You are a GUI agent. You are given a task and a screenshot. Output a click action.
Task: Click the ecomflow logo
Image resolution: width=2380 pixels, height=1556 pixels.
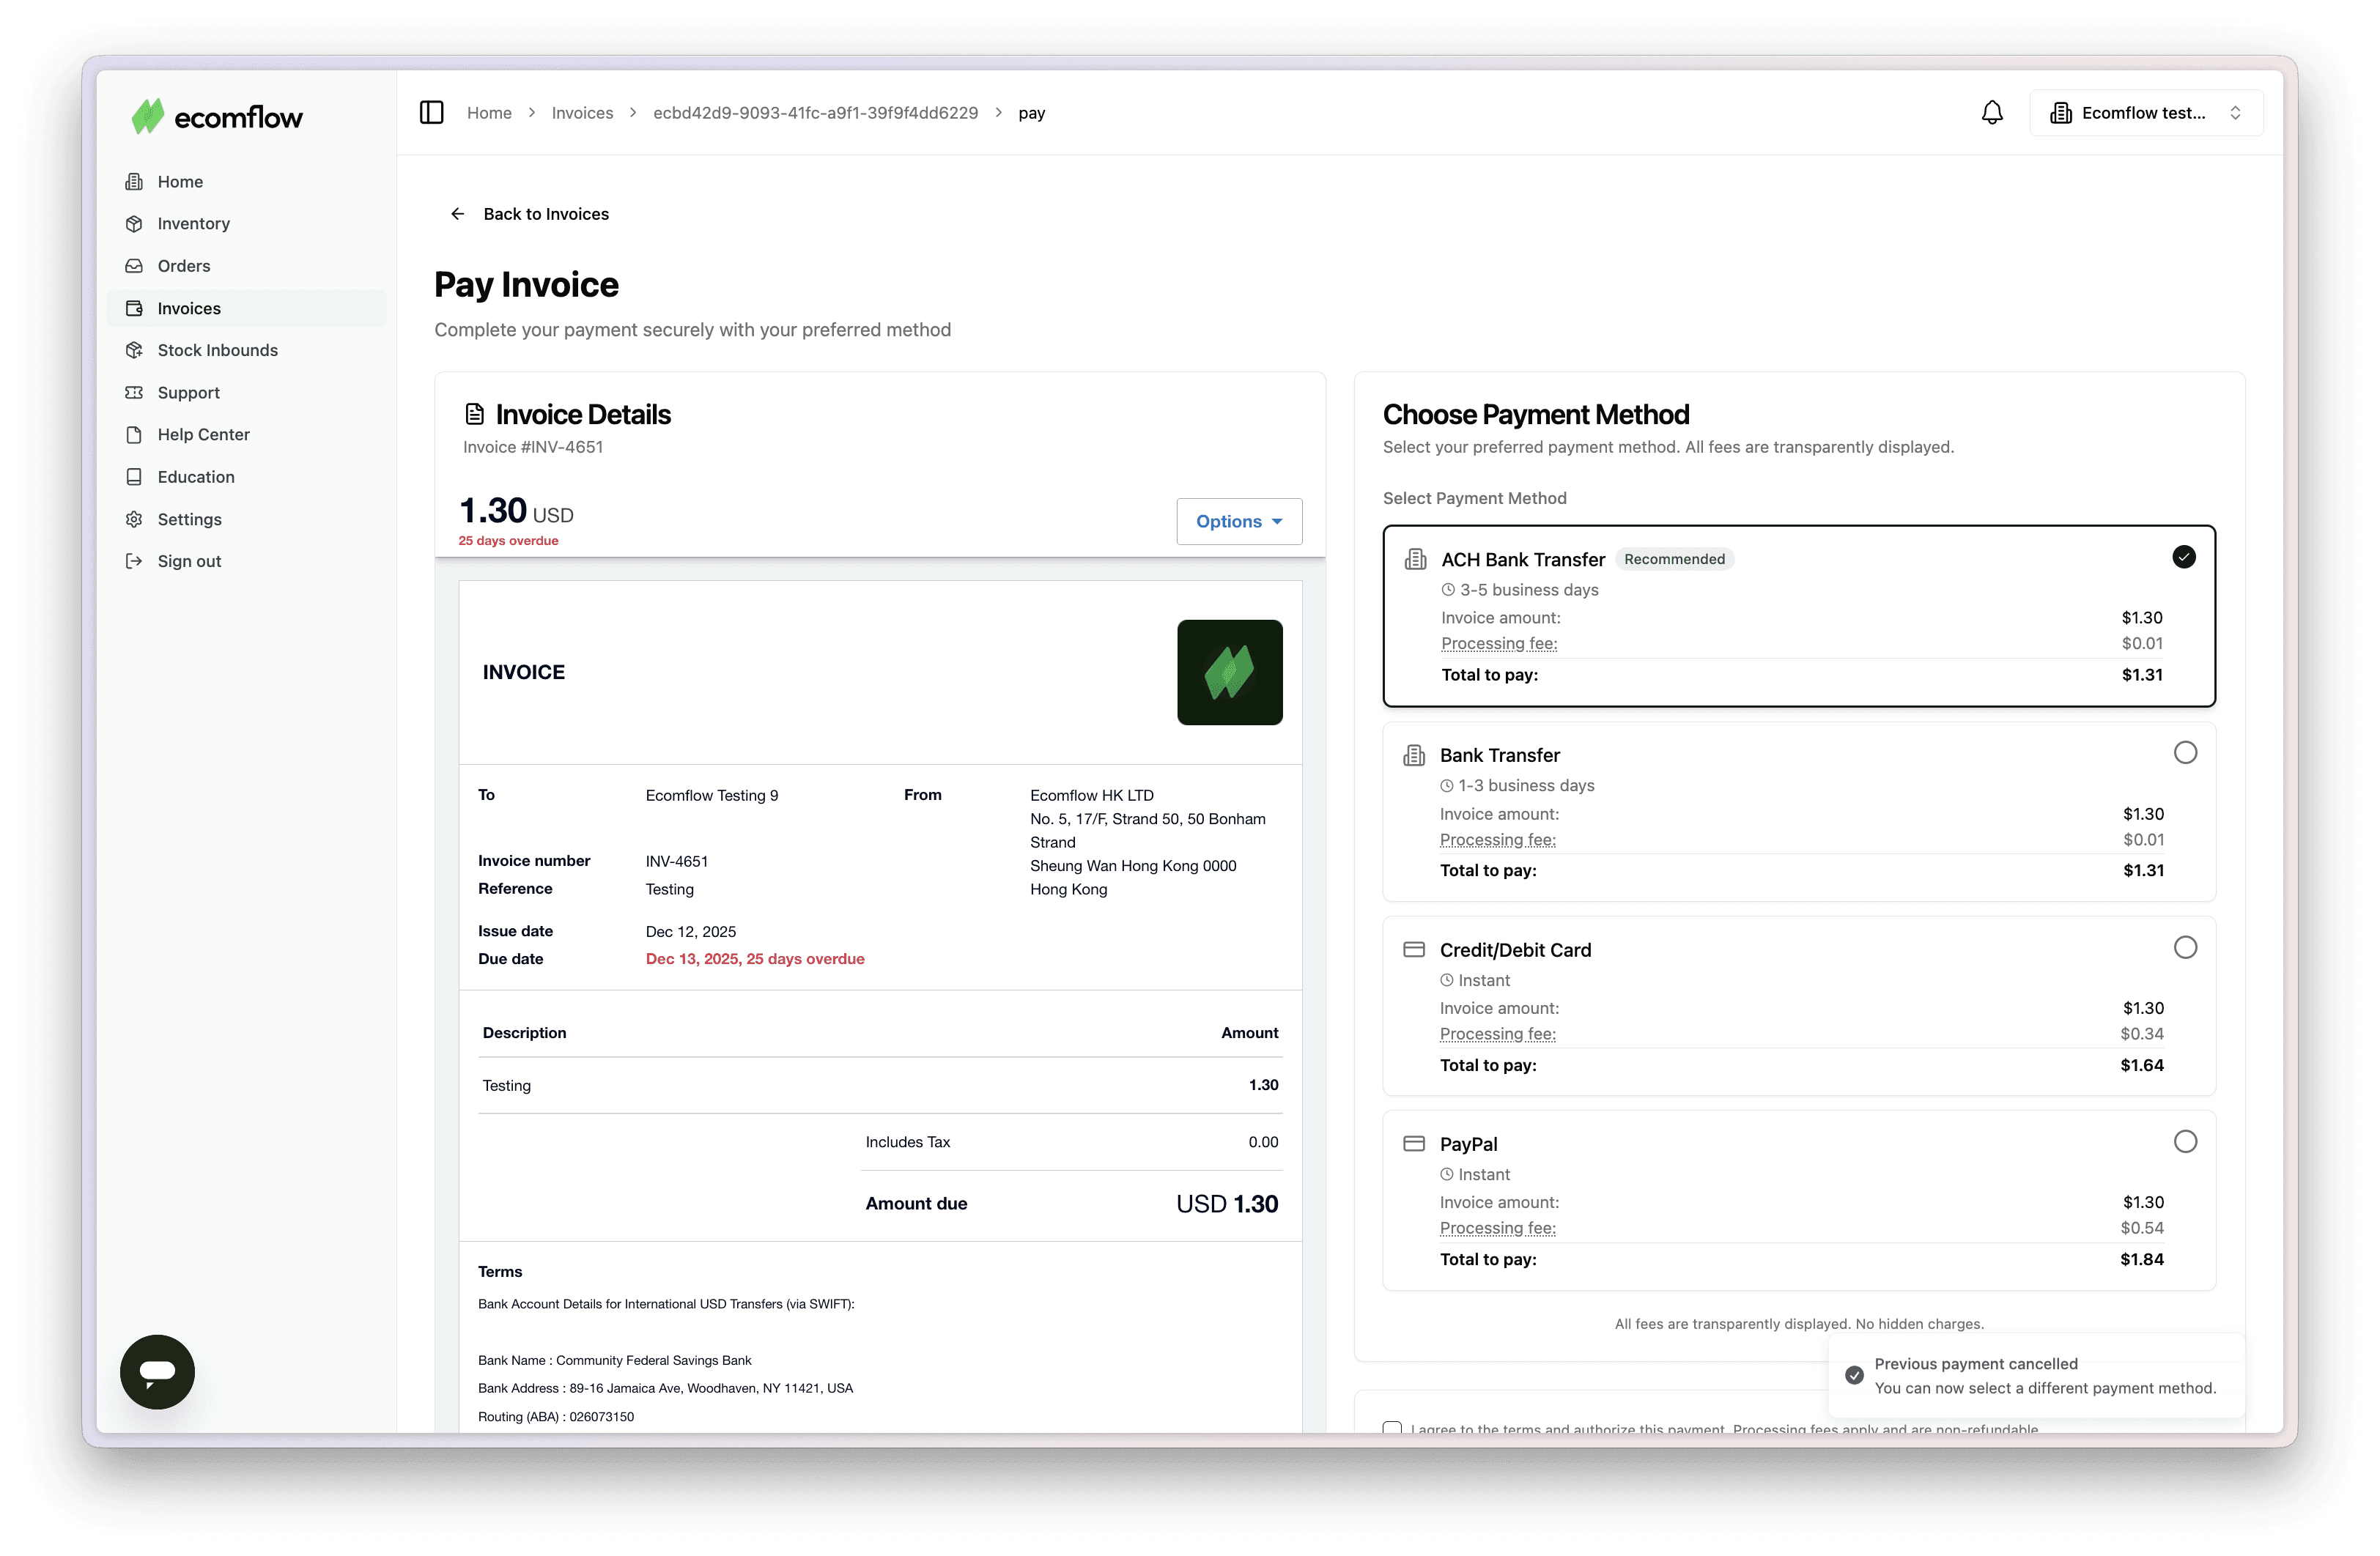coord(217,117)
